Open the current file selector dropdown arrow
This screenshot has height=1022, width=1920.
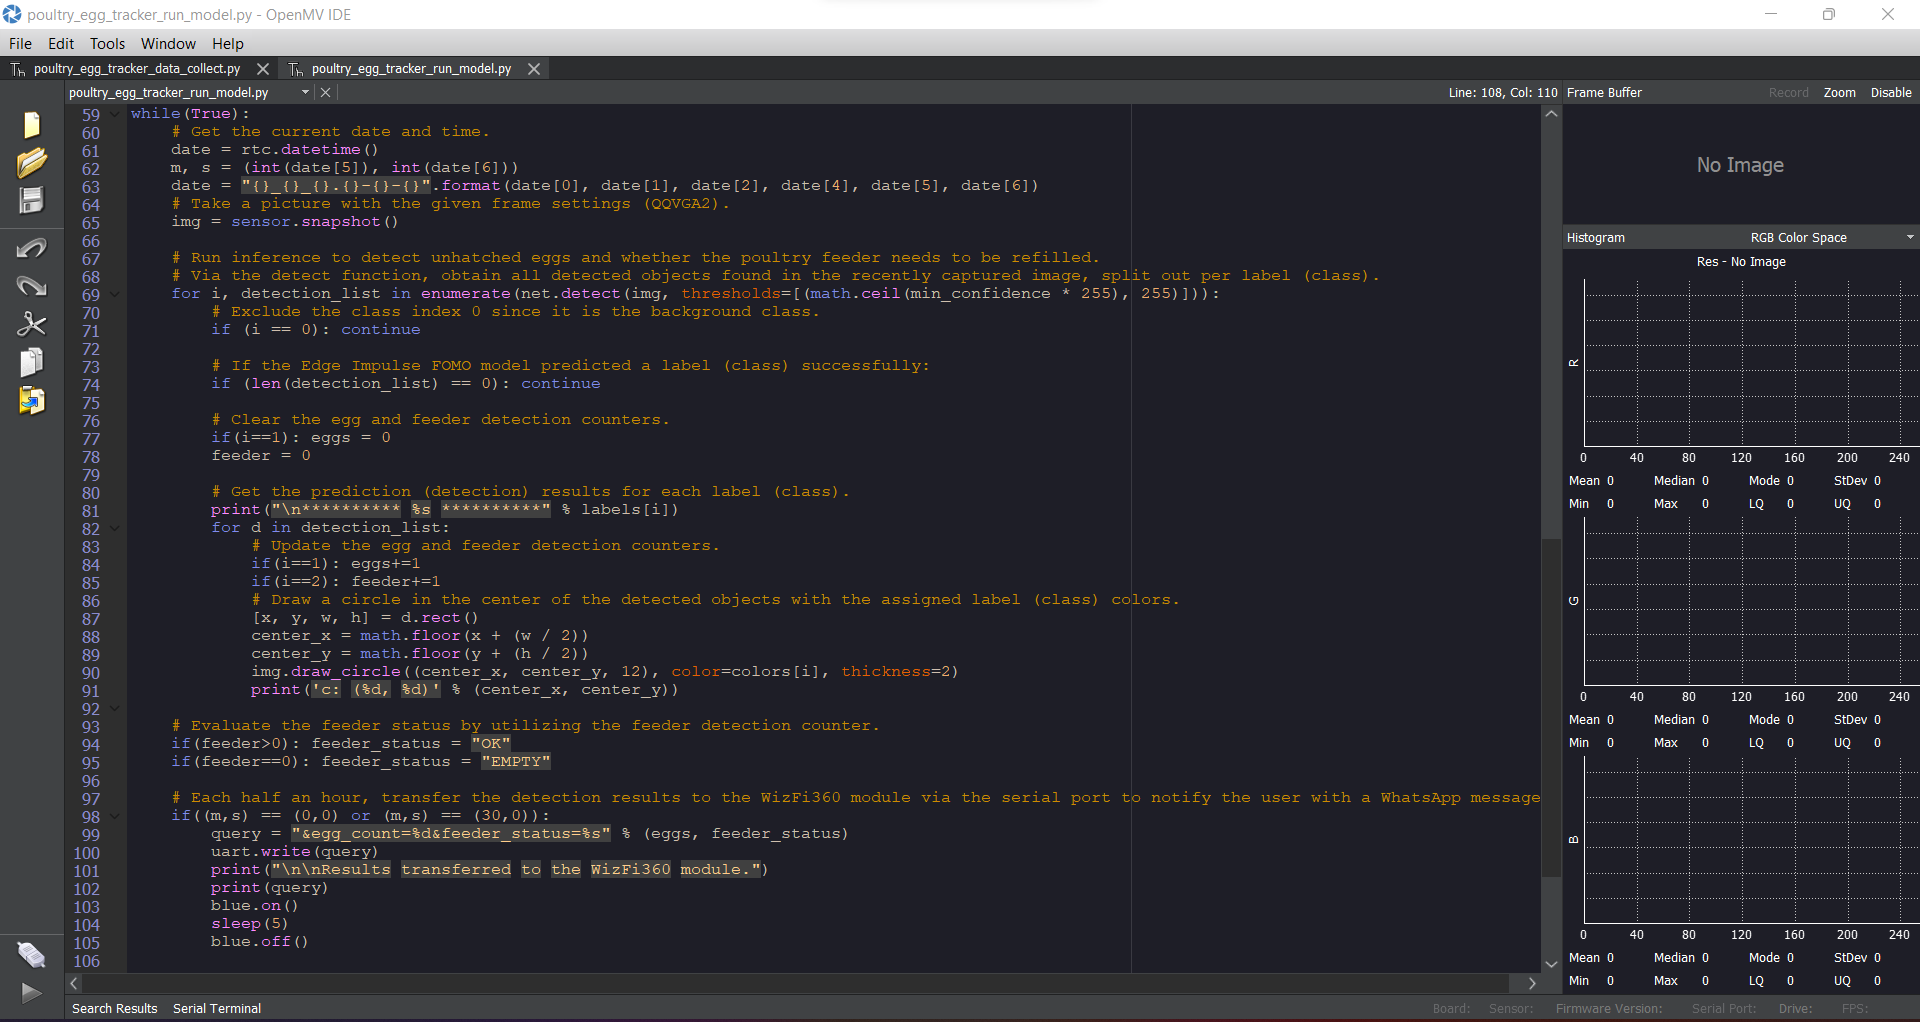[305, 93]
